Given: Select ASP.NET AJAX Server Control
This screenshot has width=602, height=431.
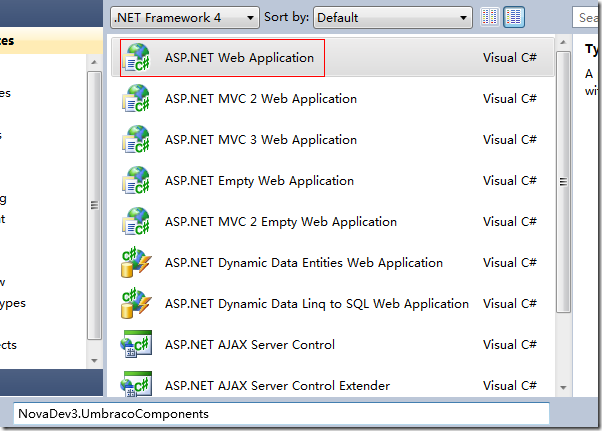Looking at the screenshot, I should (332, 345).
